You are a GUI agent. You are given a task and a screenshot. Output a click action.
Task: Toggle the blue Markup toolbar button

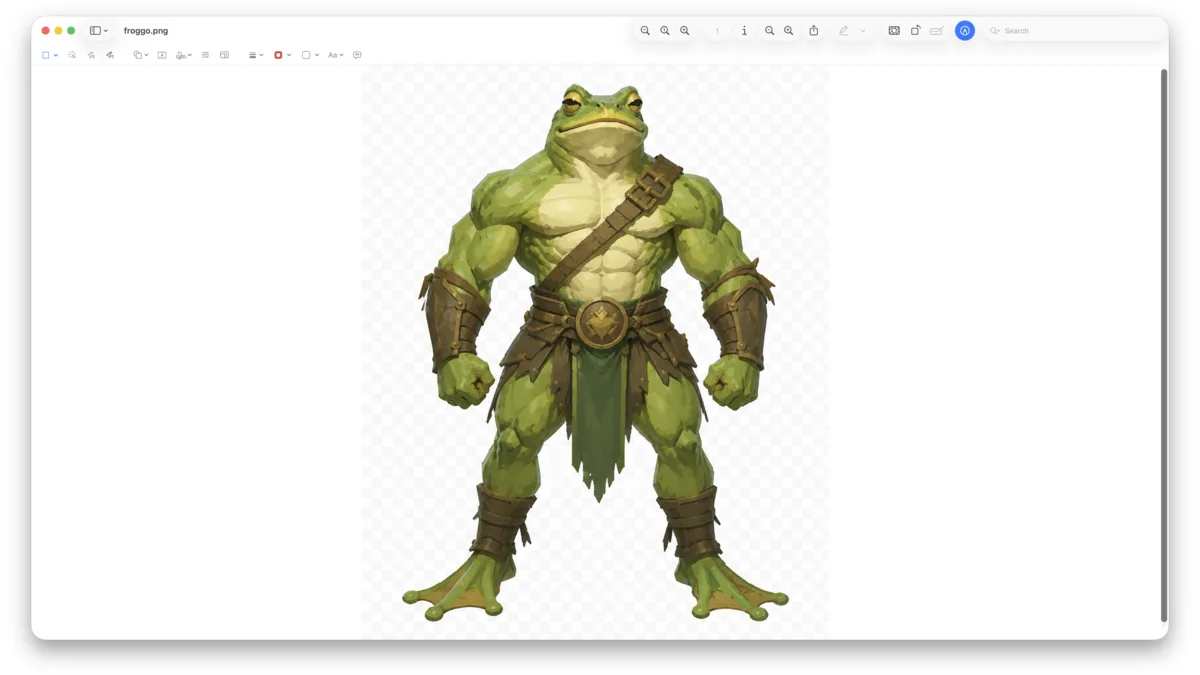coord(965,31)
